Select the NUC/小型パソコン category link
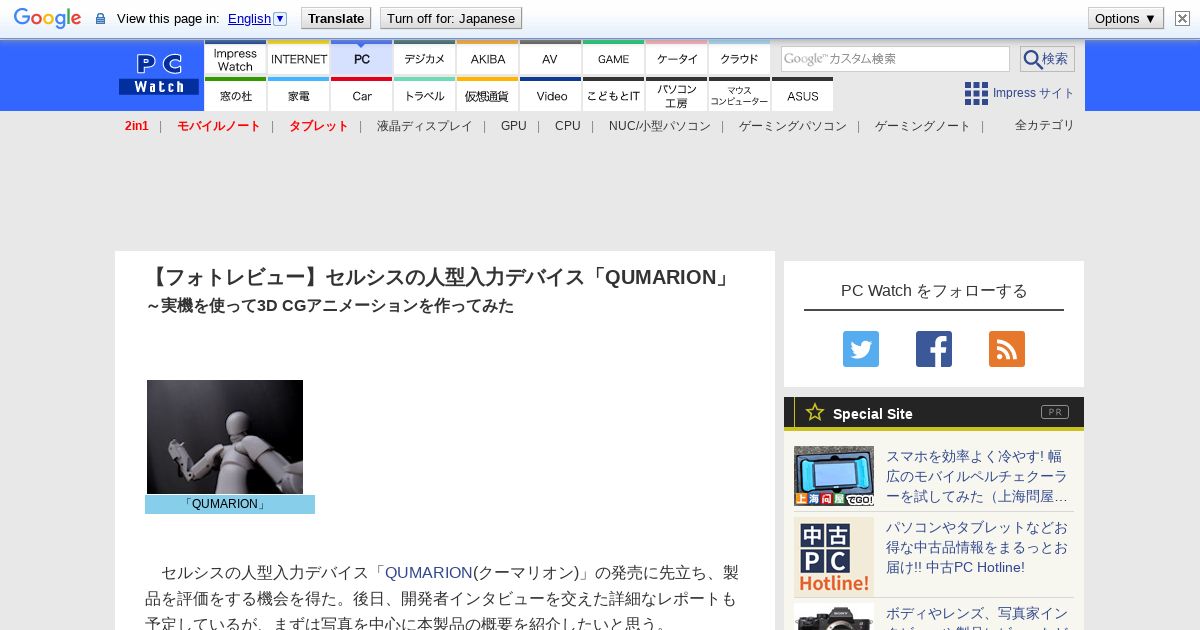 [660, 126]
